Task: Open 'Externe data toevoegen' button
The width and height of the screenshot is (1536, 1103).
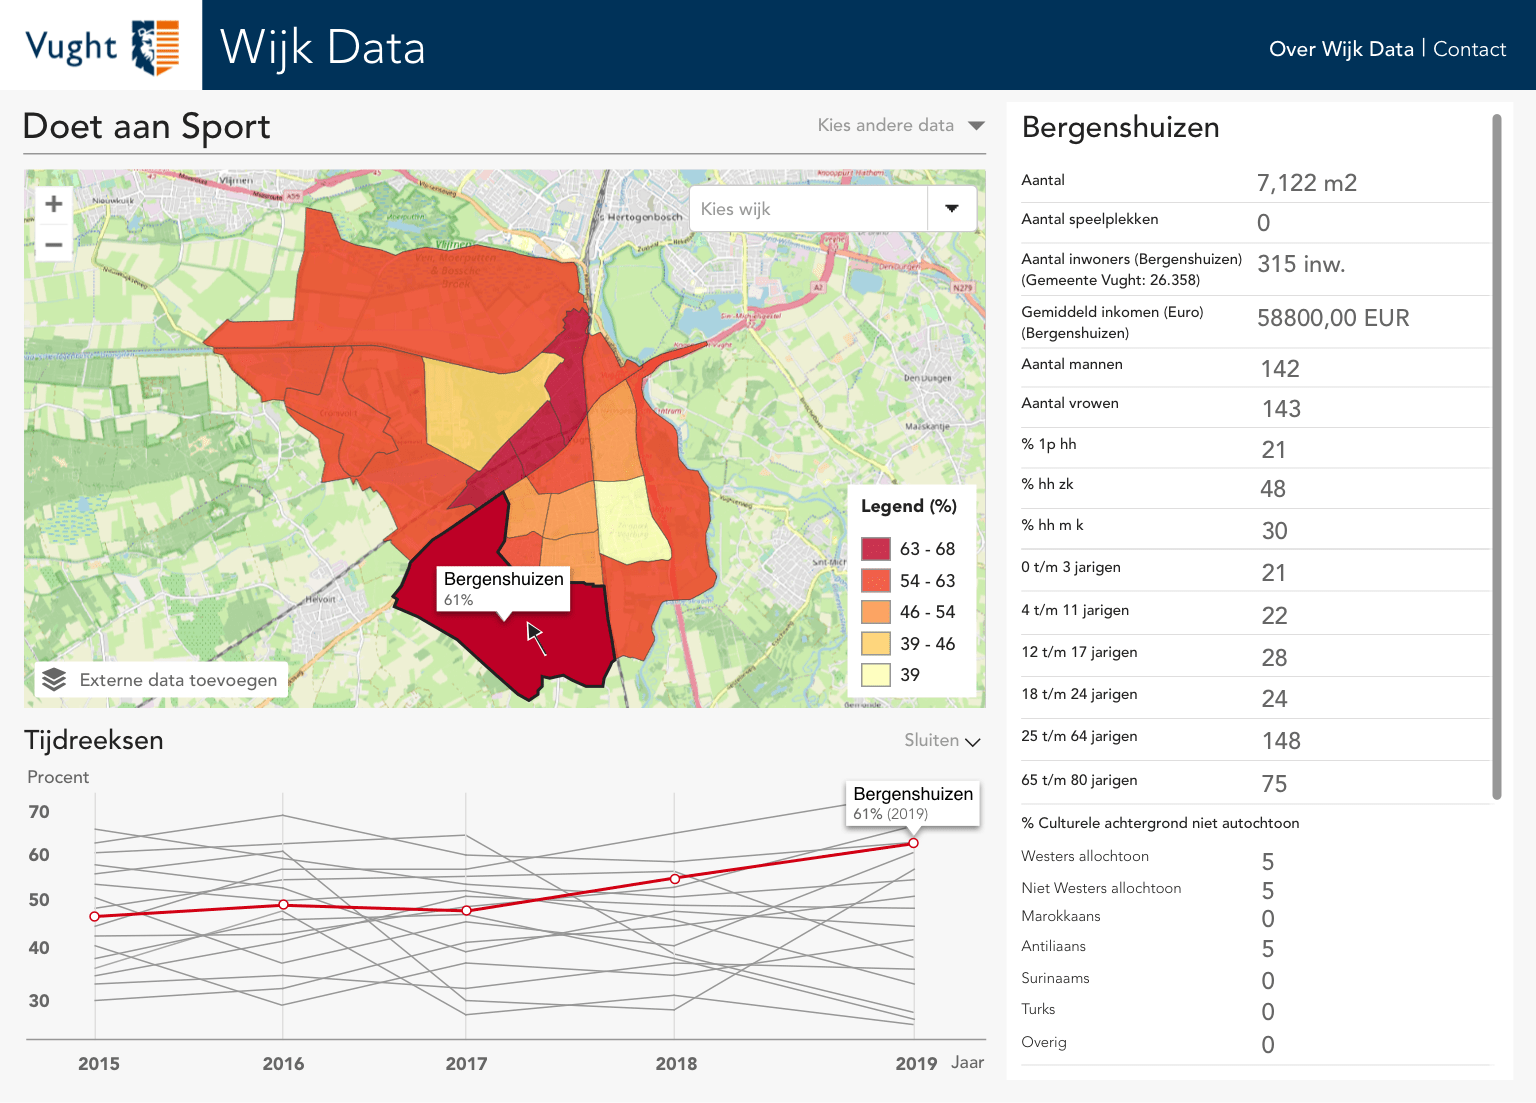Action: click(162, 680)
